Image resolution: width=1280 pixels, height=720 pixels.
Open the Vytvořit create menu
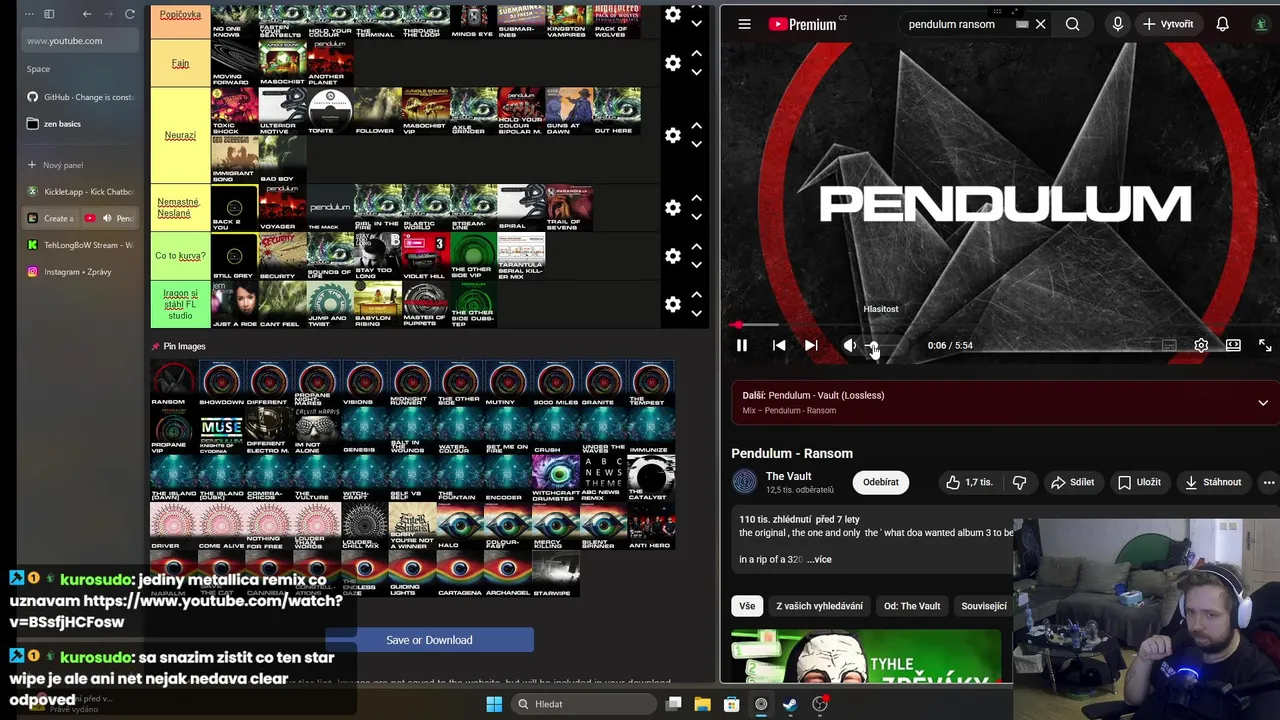[1168, 24]
